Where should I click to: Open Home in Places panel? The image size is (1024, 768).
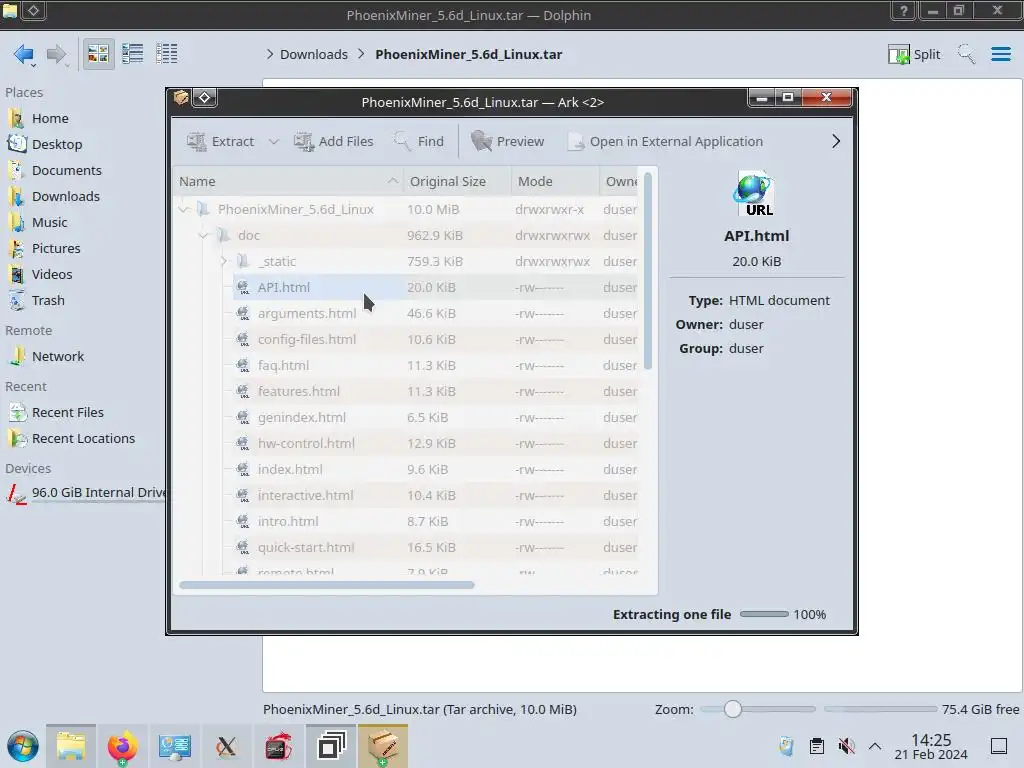pyautogui.click(x=50, y=118)
